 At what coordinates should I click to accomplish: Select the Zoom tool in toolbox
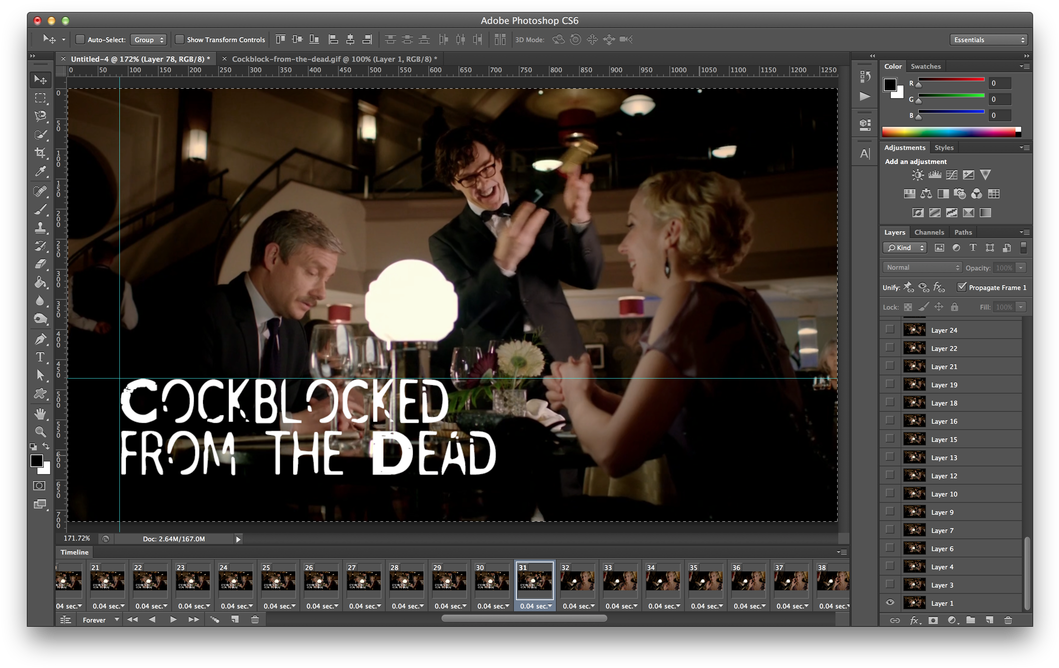tap(40, 431)
